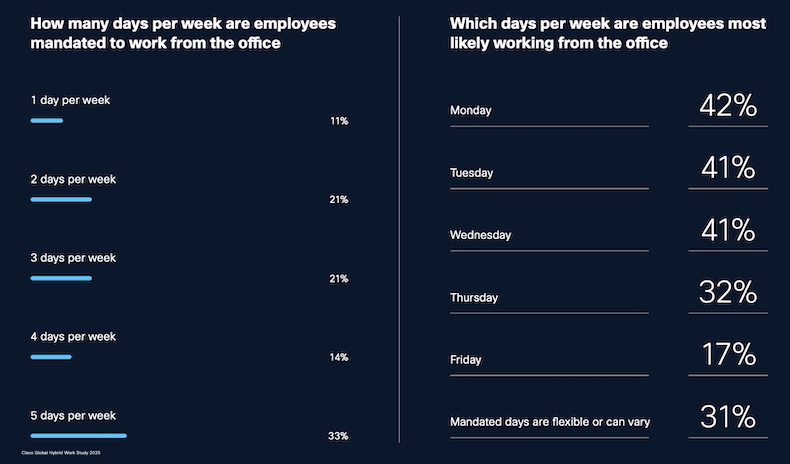Click the 33% value

339,436
